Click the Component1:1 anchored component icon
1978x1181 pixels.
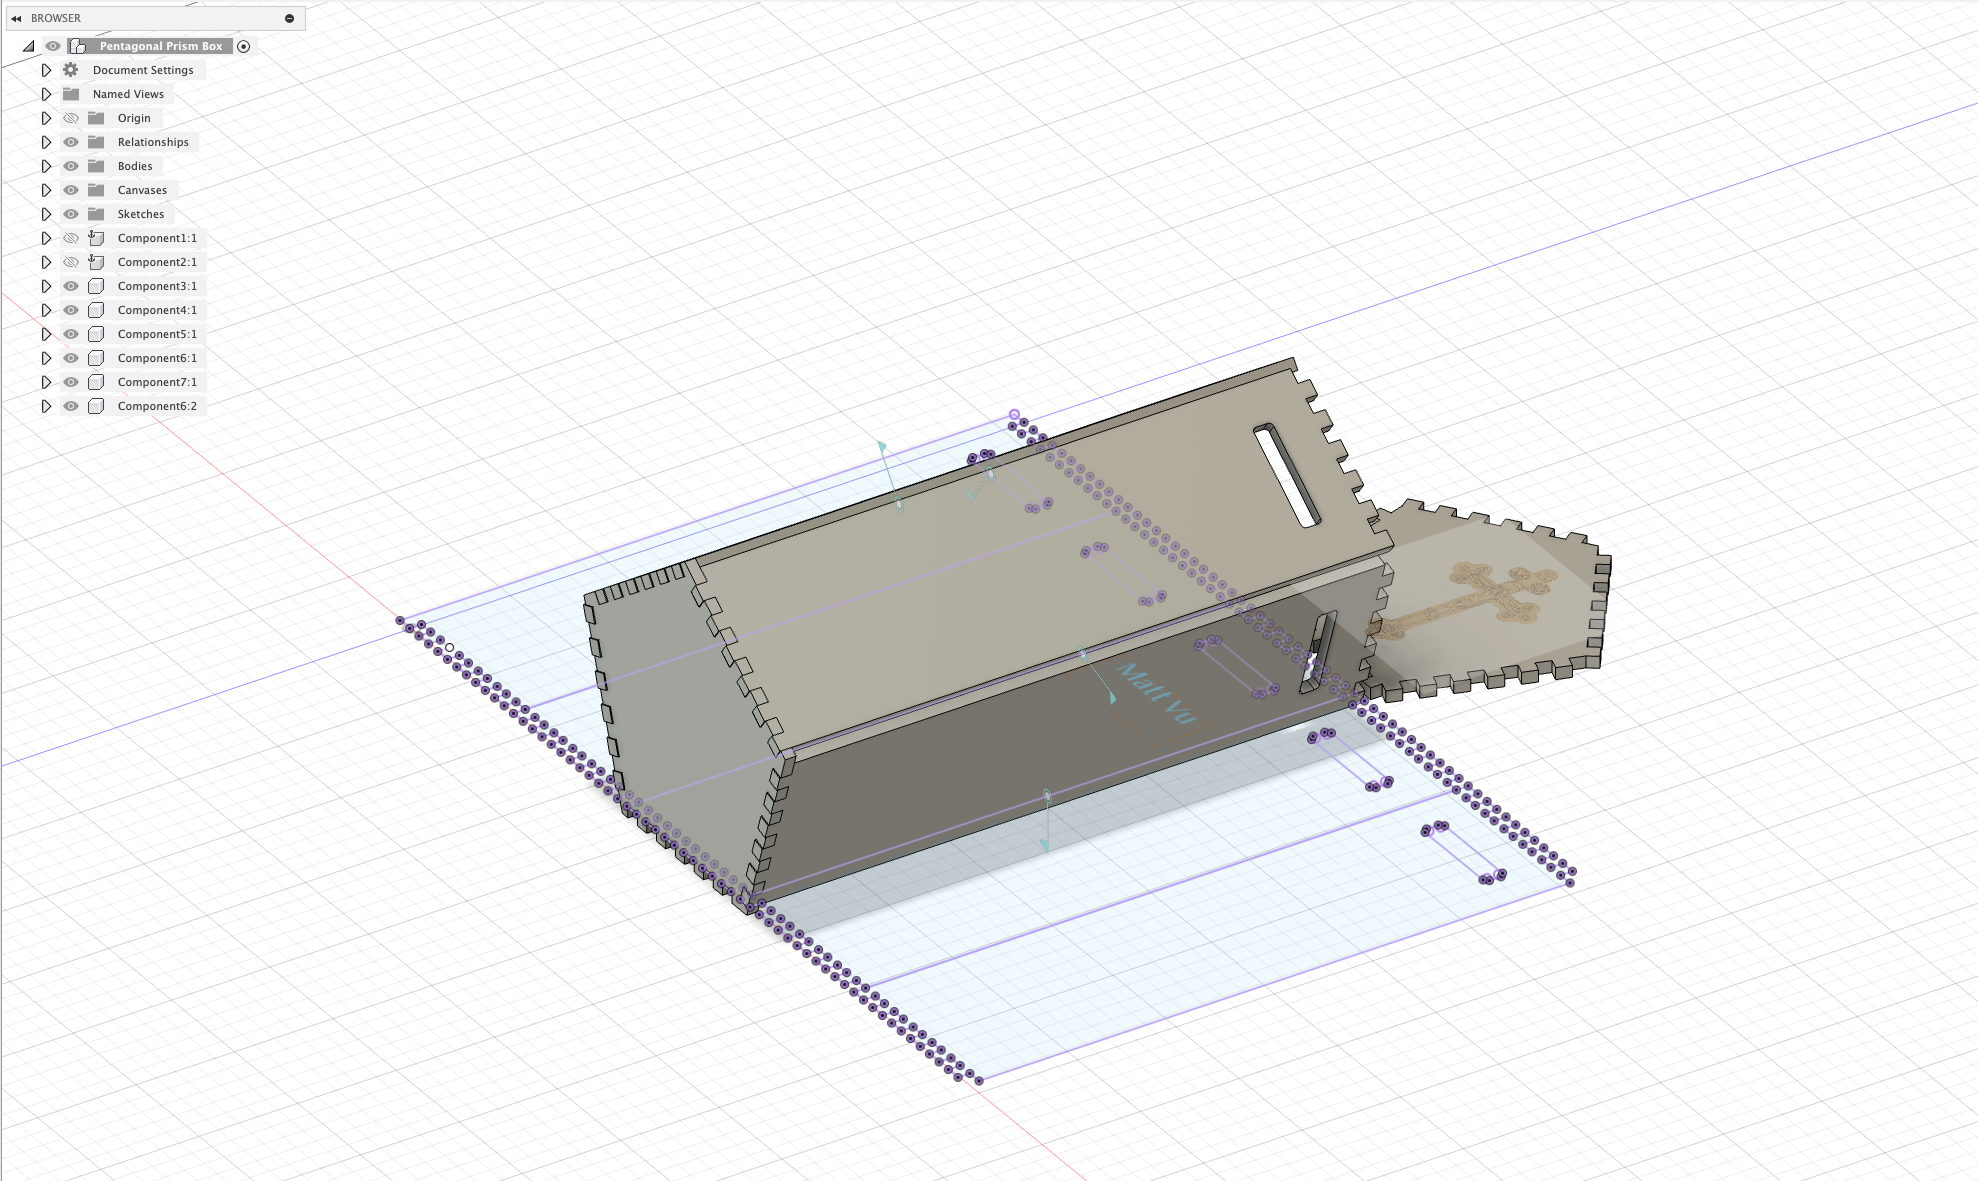96,238
